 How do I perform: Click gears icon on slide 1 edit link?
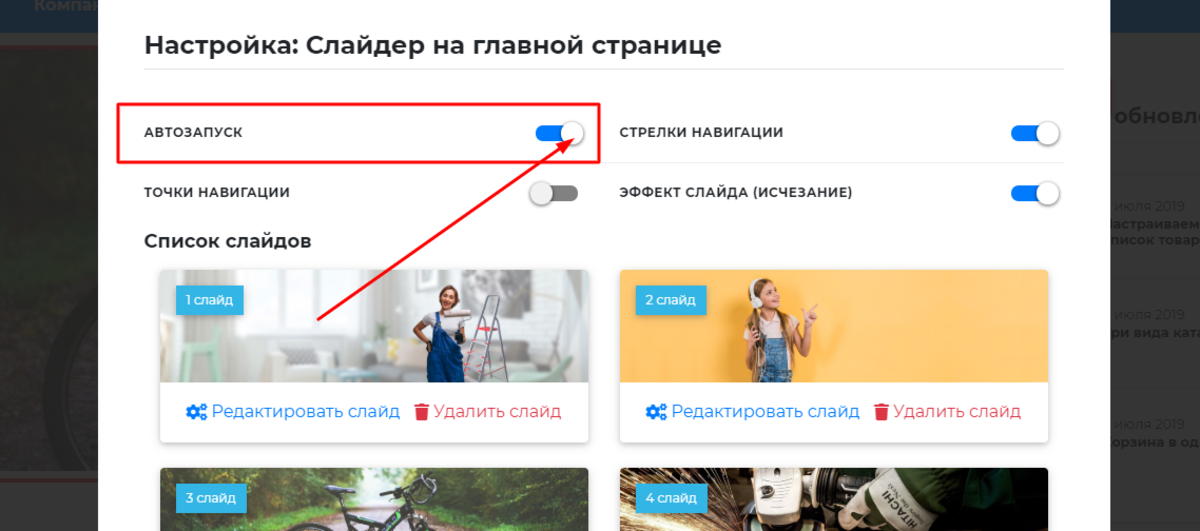pyautogui.click(x=197, y=412)
